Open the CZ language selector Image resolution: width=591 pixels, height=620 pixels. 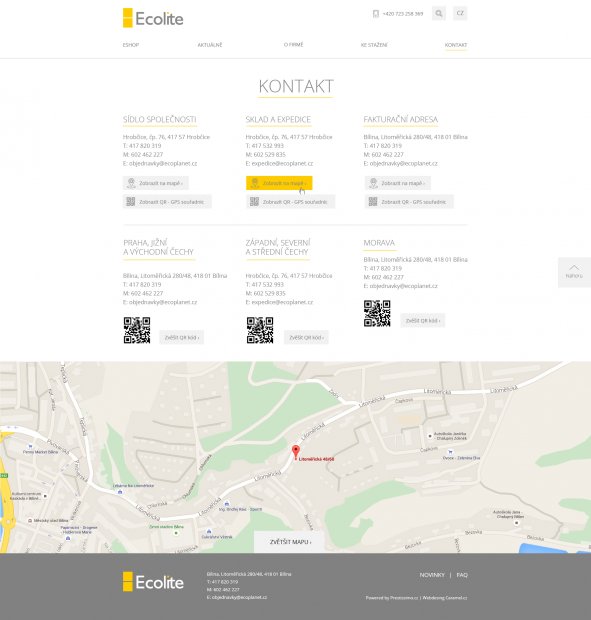pos(460,13)
